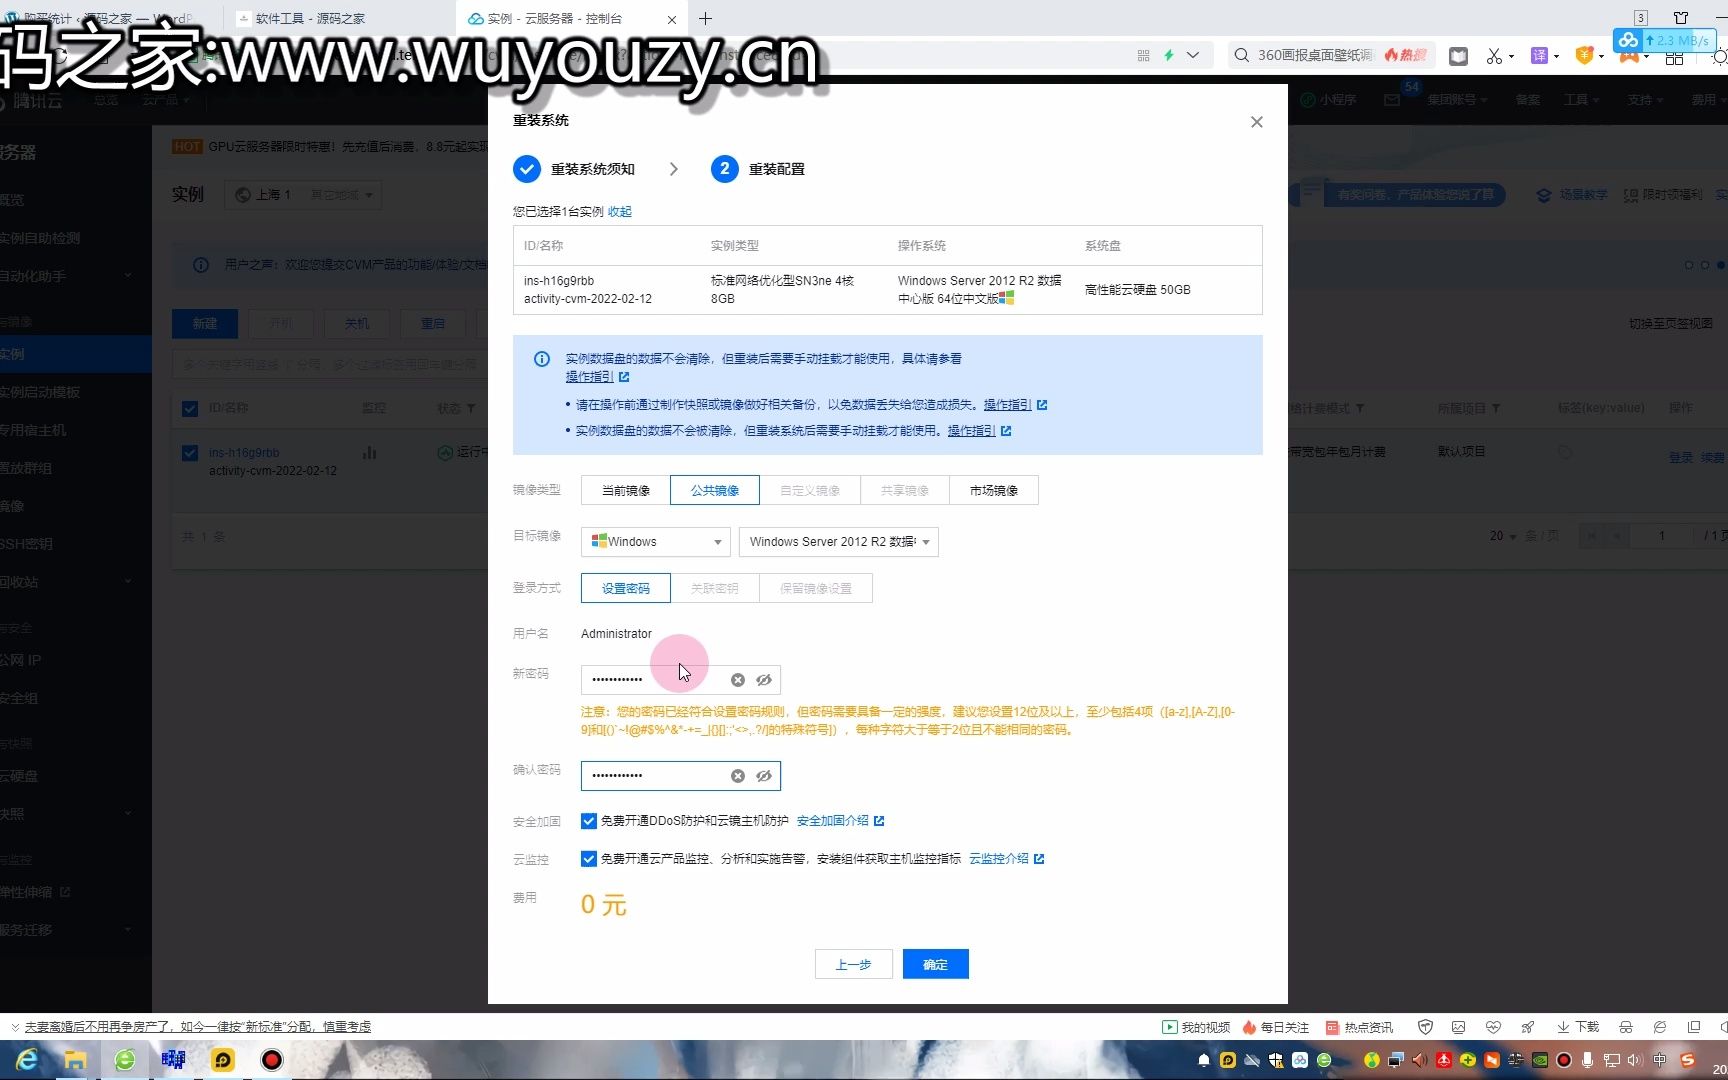
Task: Click the rocket accelerator icon in status bar
Action: pyautogui.click(x=1527, y=1027)
